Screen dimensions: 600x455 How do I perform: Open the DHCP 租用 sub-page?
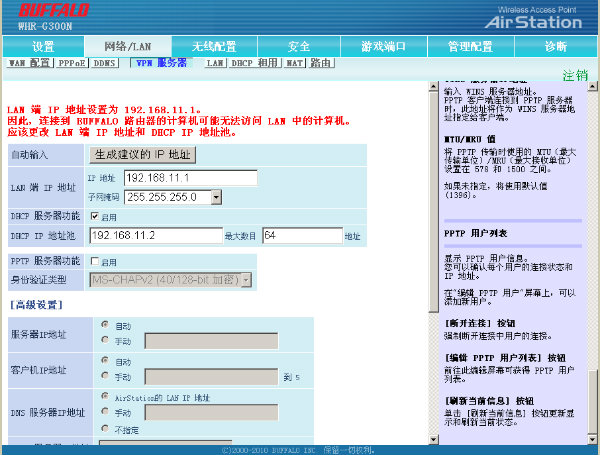(255, 63)
